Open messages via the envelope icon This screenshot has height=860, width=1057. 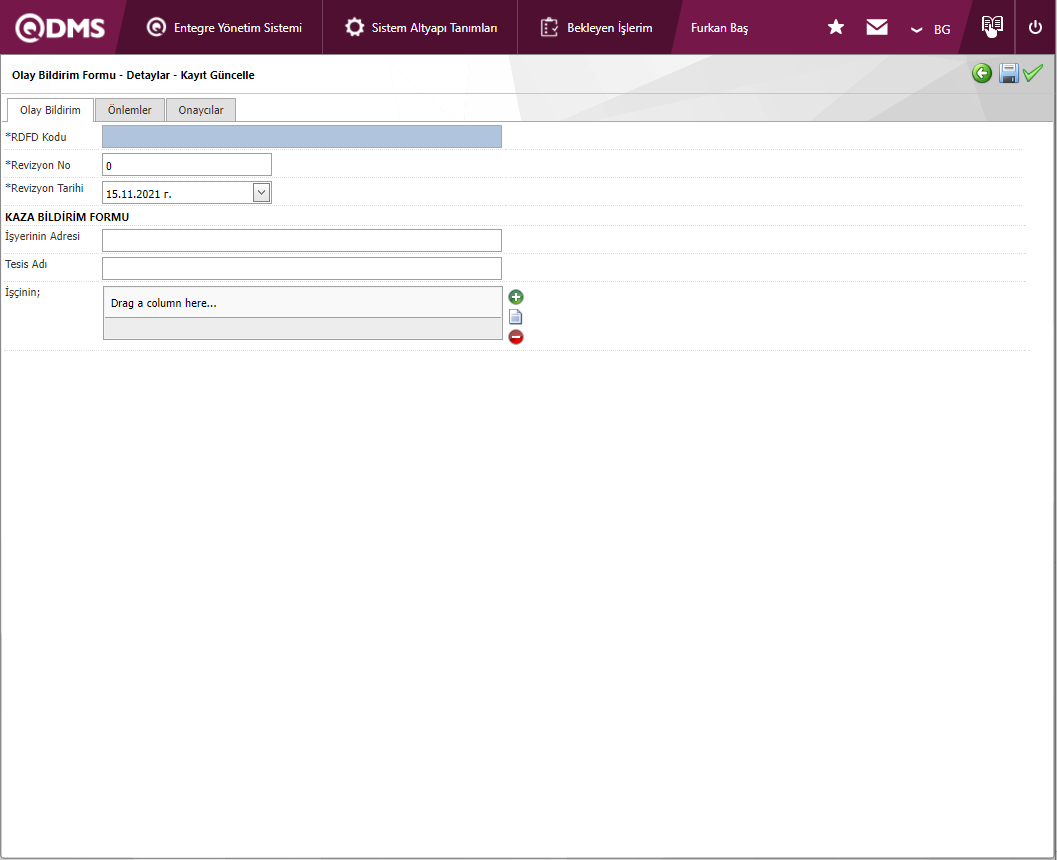pyautogui.click(x=877, y=28)
